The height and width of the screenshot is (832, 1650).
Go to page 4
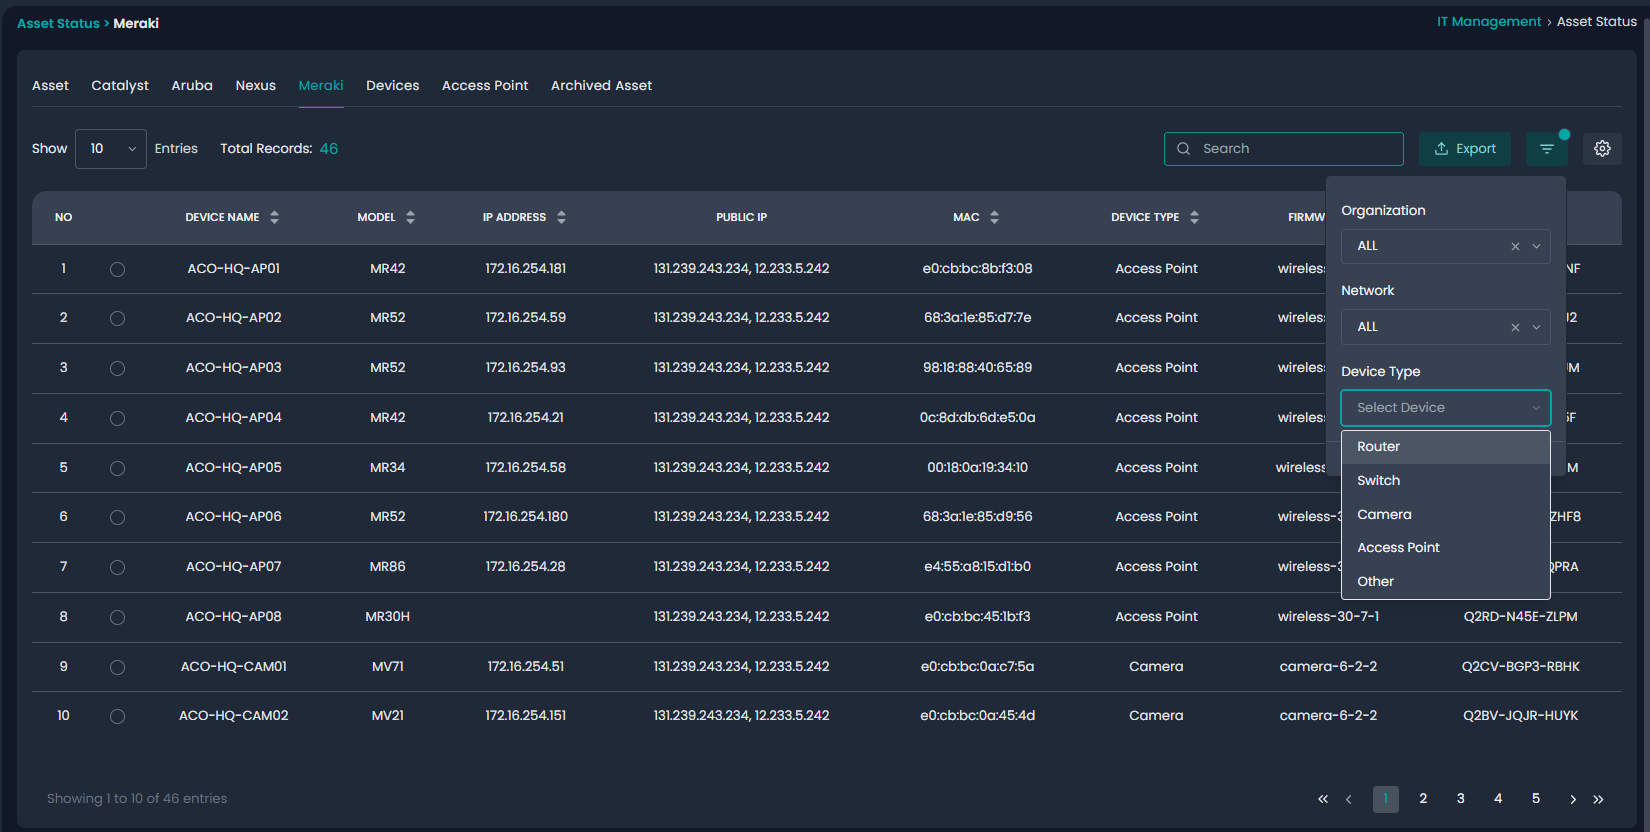click(1498, 799)
